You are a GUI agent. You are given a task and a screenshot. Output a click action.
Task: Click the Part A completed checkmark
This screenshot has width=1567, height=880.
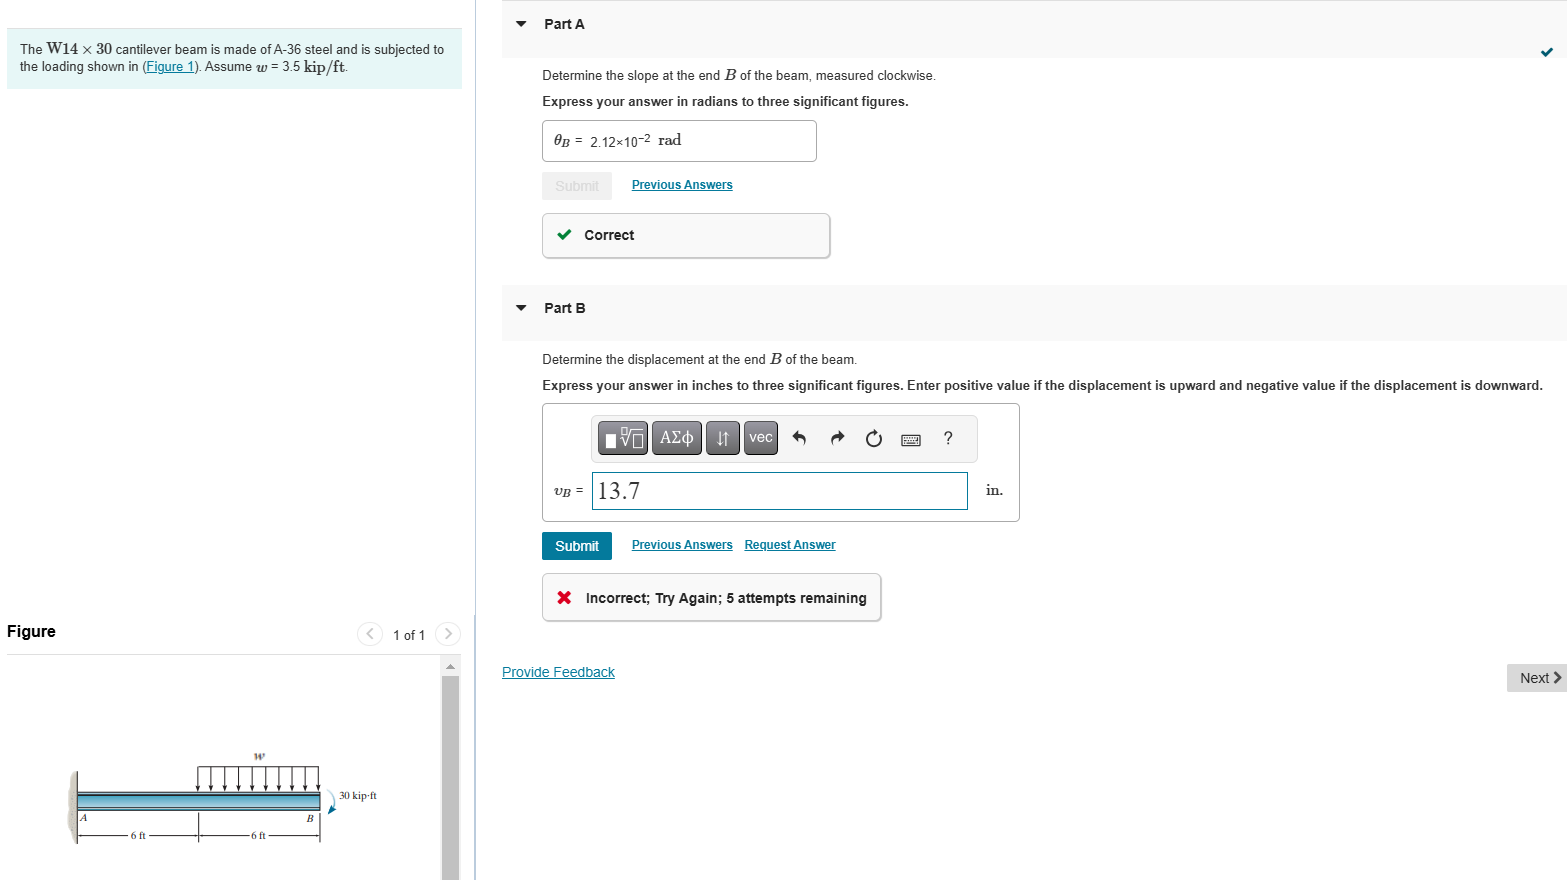tap(1547, 52)
